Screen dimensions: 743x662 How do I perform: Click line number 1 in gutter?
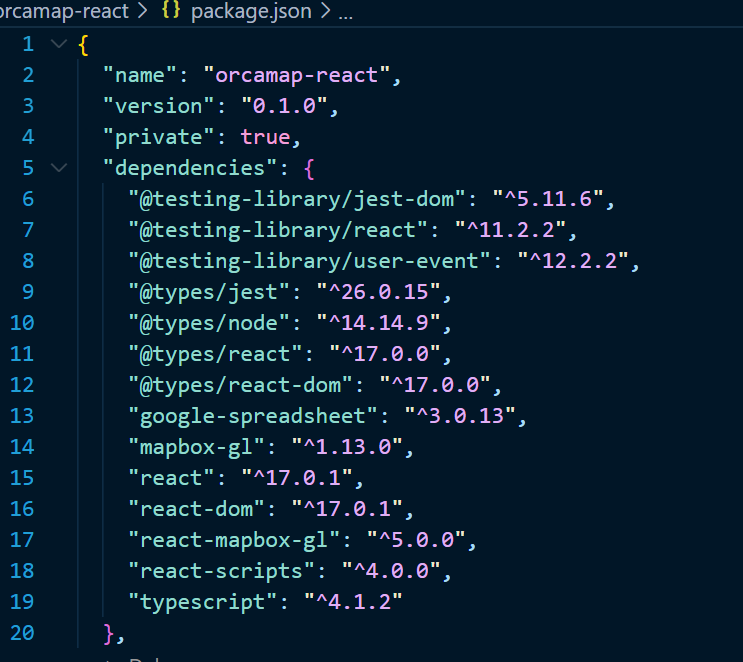coord(28,44)
